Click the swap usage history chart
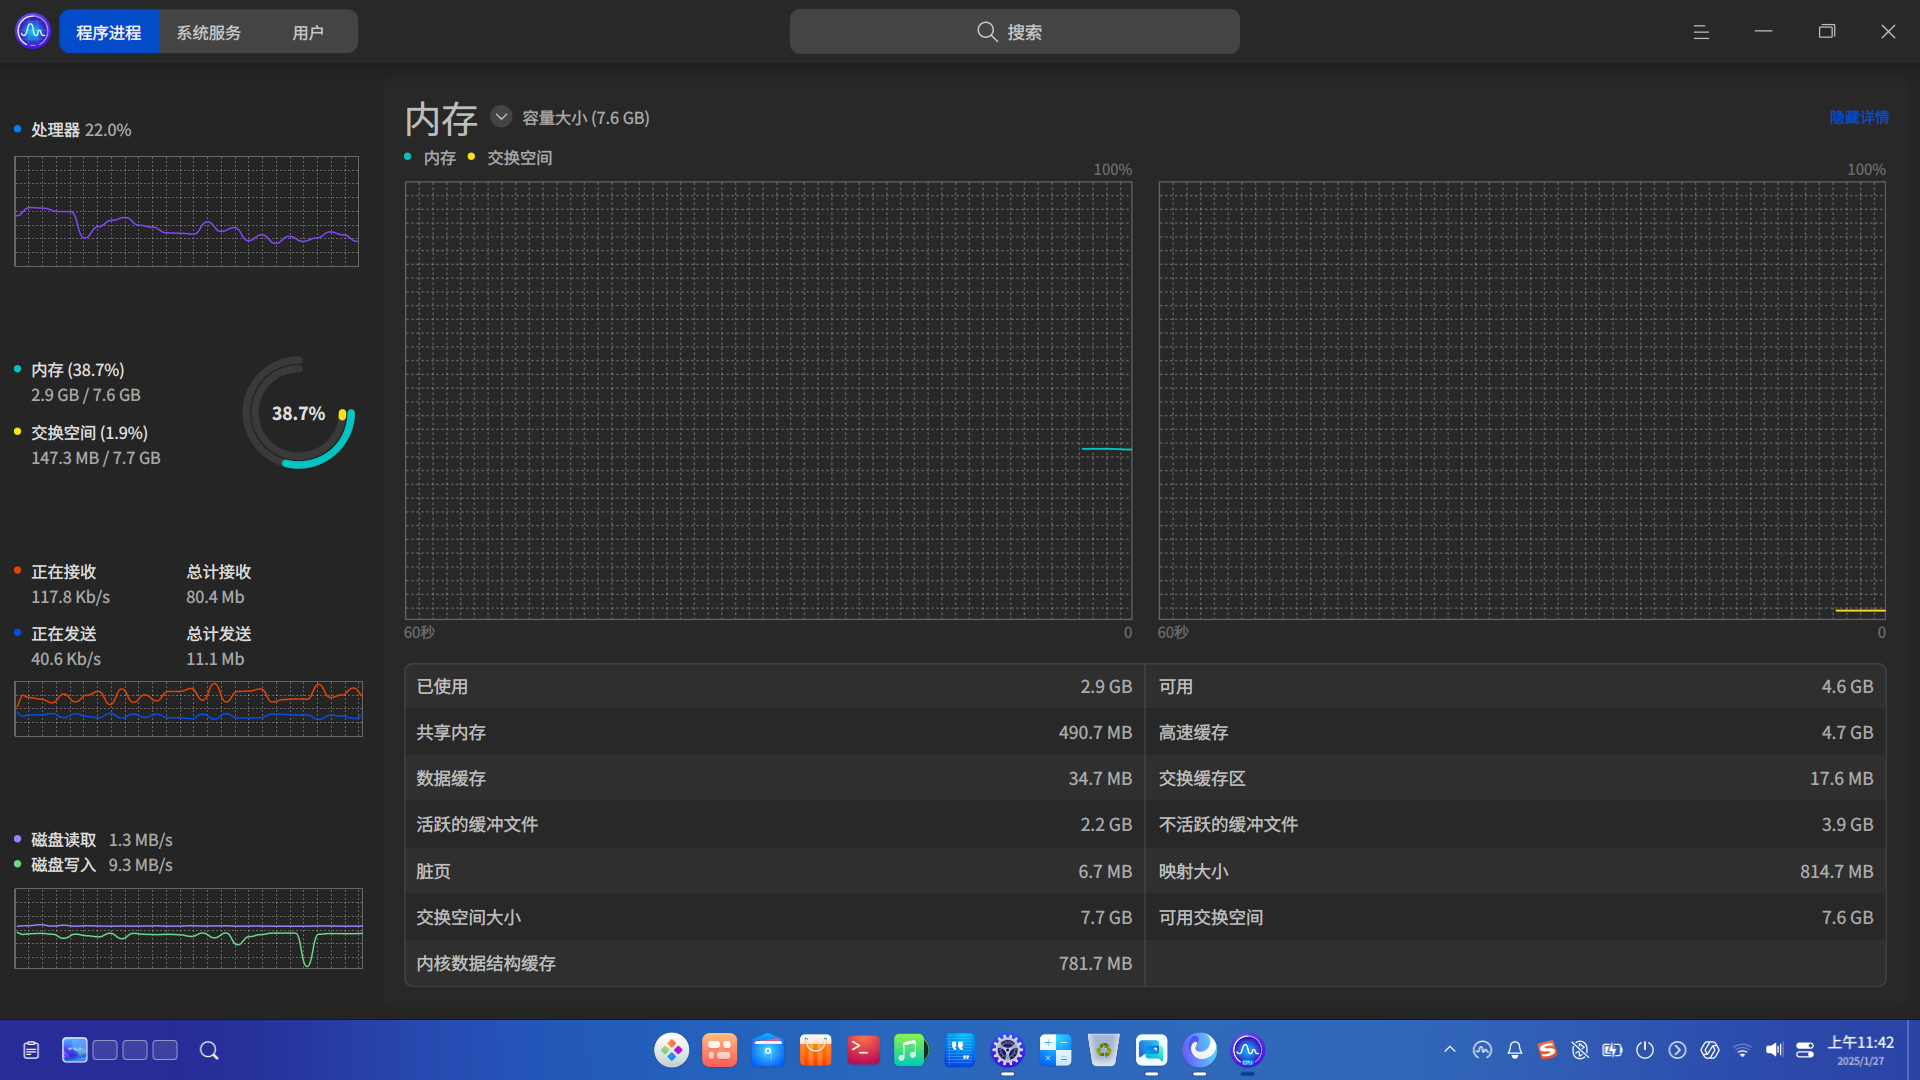This screenshot has height=1080, width=1920. point(1522,400)
